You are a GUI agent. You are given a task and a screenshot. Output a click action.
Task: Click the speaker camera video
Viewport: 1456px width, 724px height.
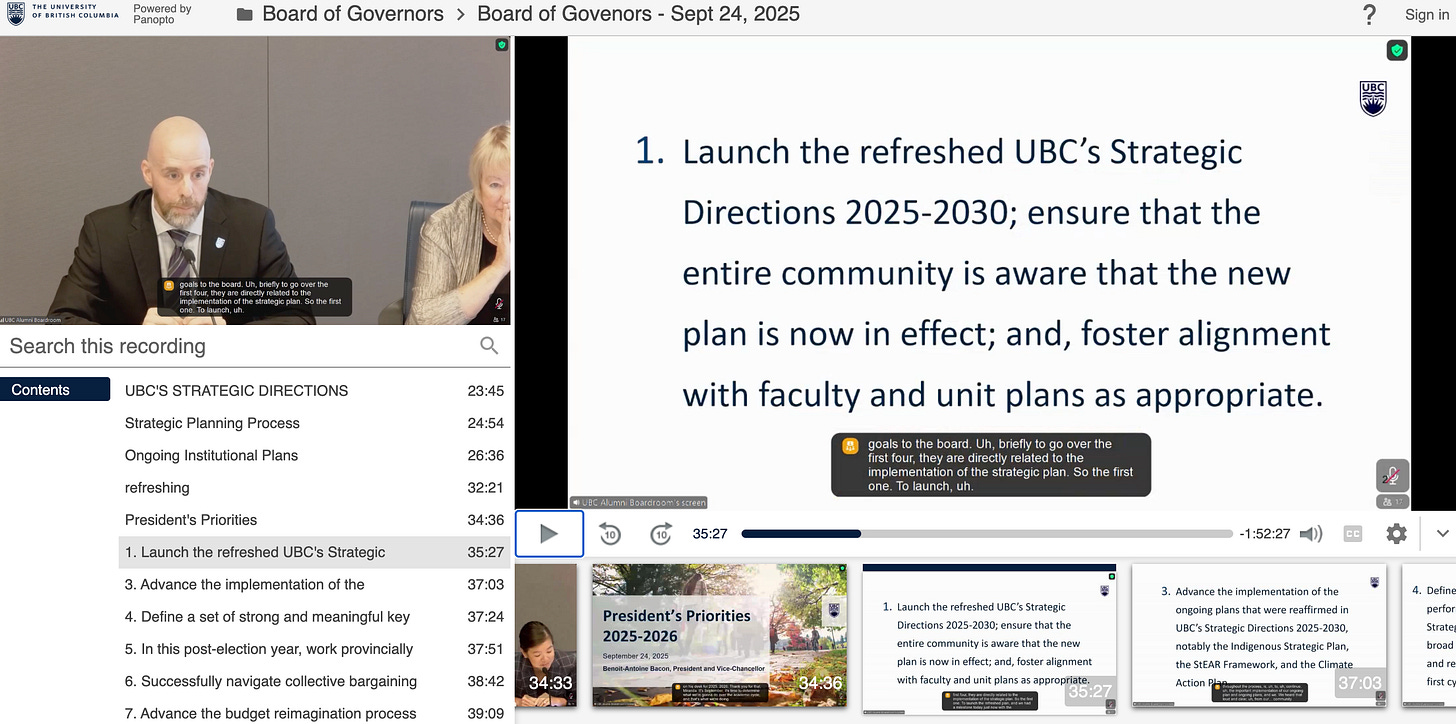[x=255, y=180]
